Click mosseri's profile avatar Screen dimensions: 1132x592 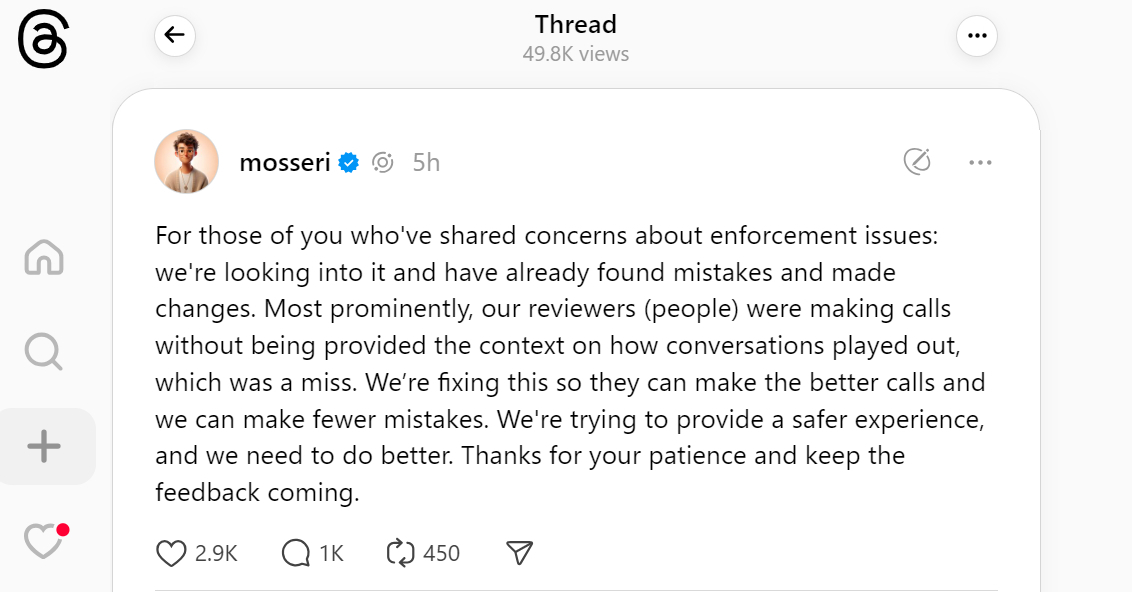point(186,162)
